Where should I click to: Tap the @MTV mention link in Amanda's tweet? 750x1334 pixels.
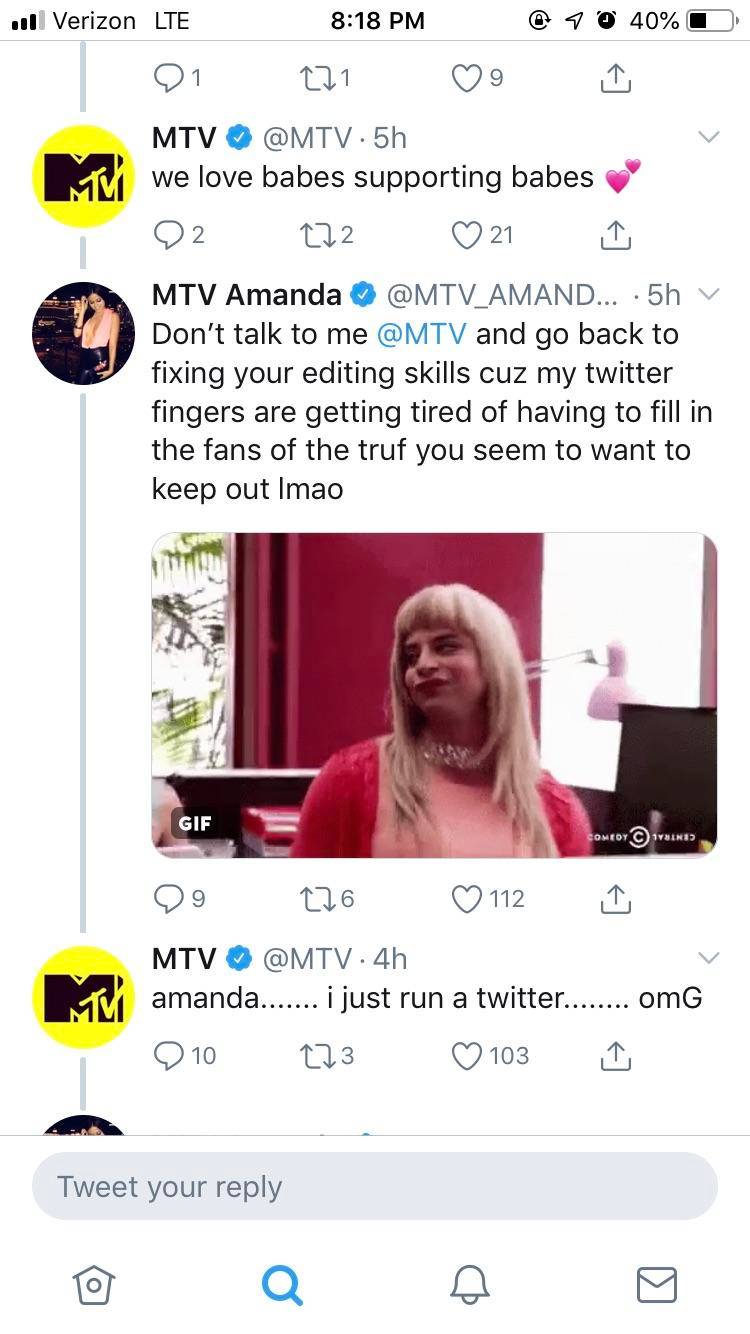click(421, 334)
